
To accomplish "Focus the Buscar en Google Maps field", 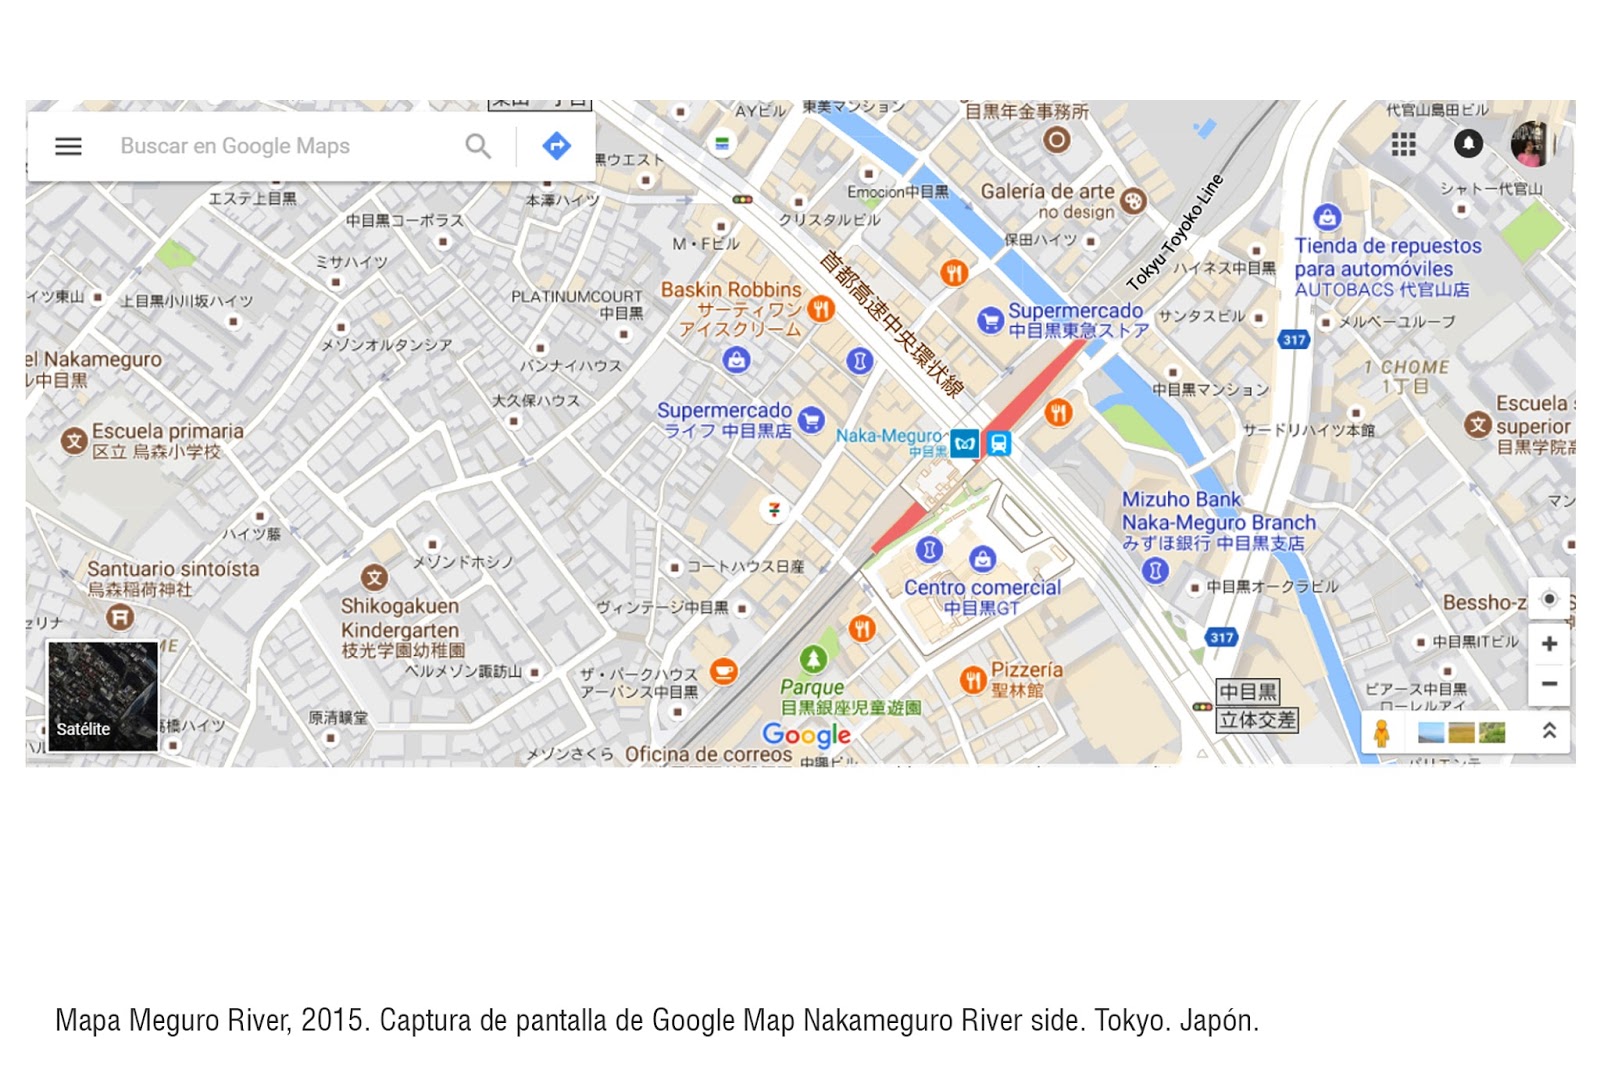I will (x=235, y=146).
